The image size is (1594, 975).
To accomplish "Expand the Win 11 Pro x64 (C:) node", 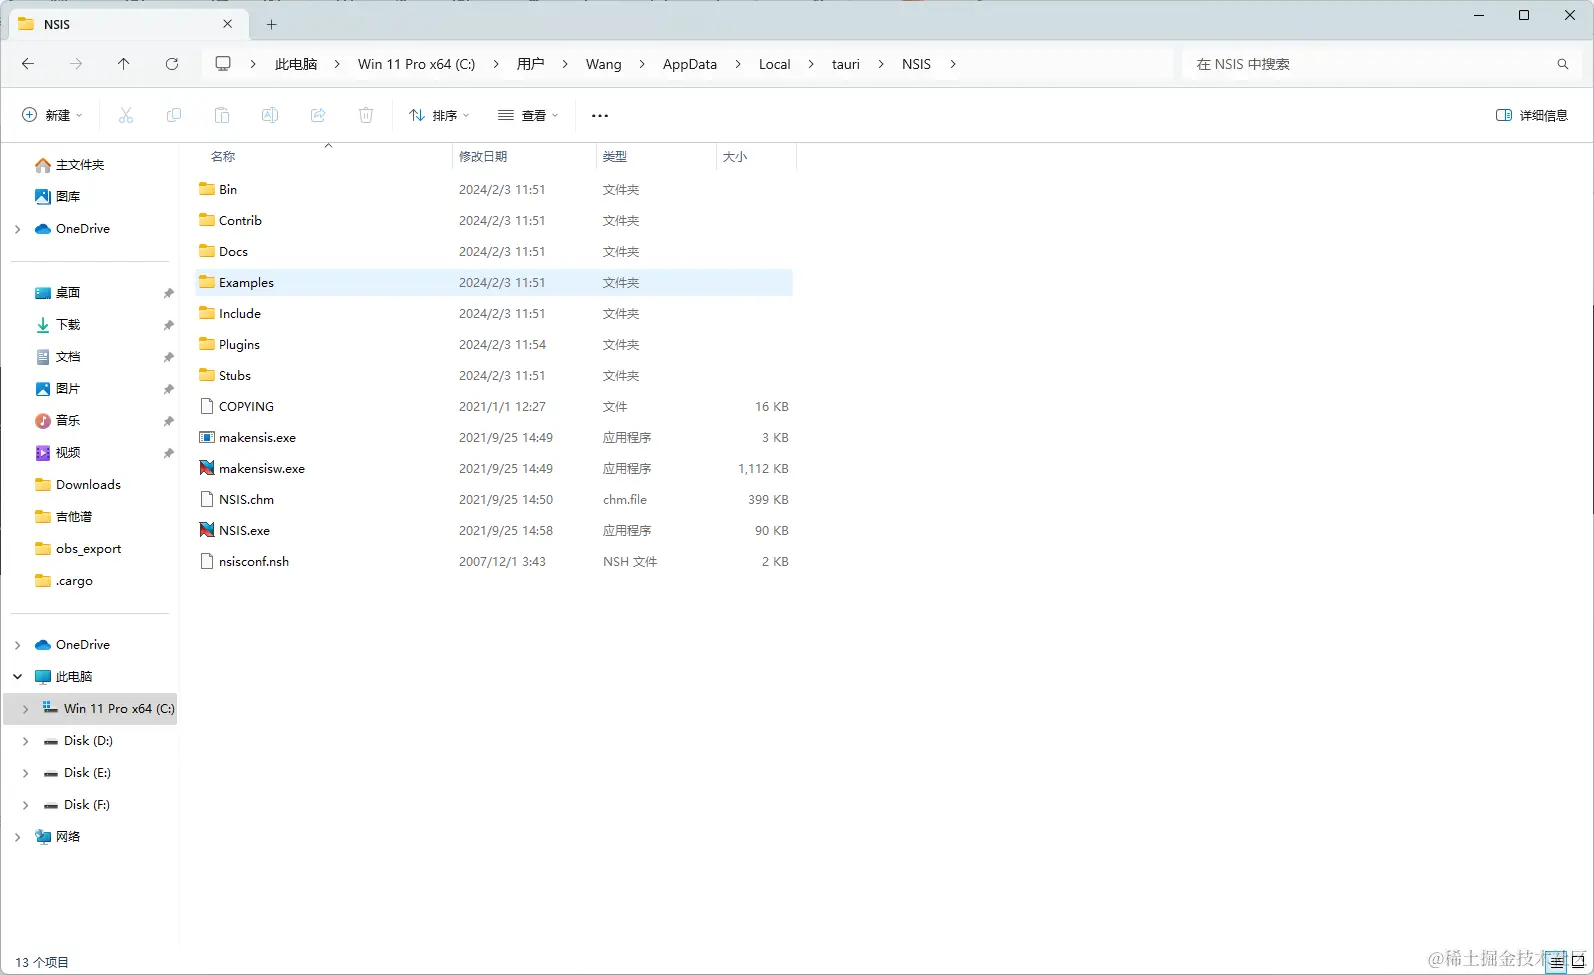I will tap(25, 709).
